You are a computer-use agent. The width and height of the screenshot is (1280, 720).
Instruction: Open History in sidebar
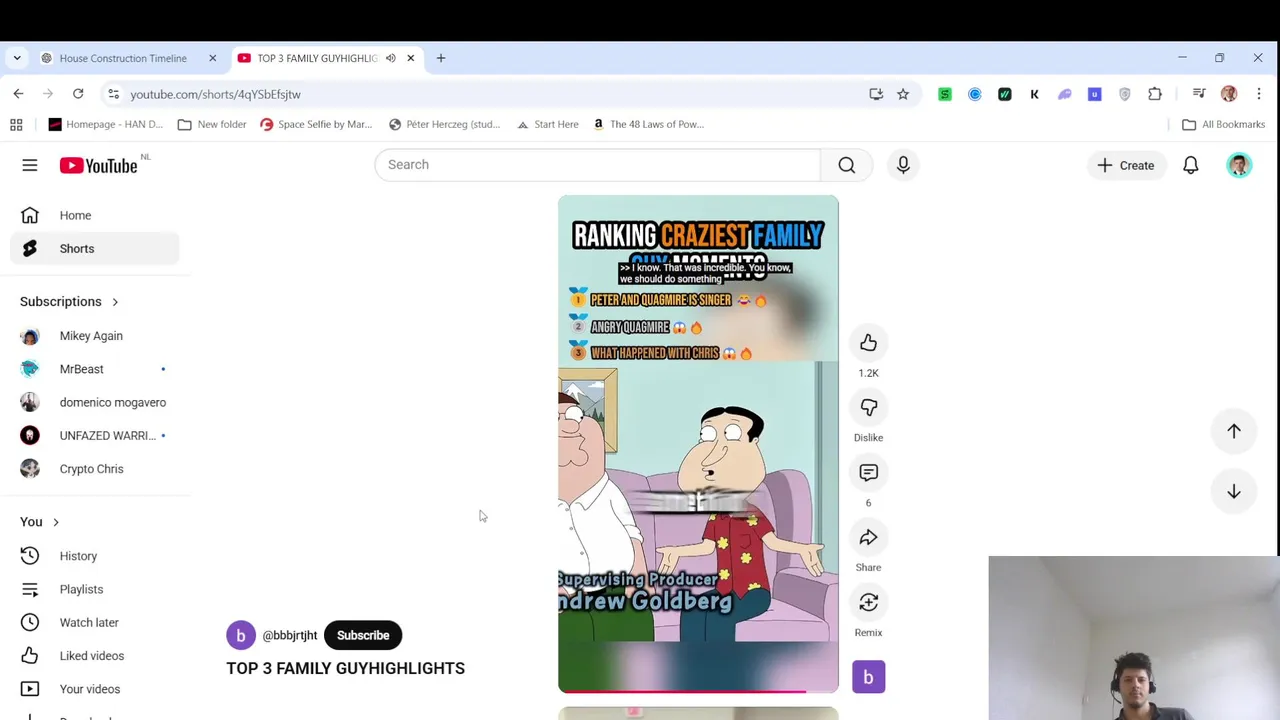tap(94, 556)
